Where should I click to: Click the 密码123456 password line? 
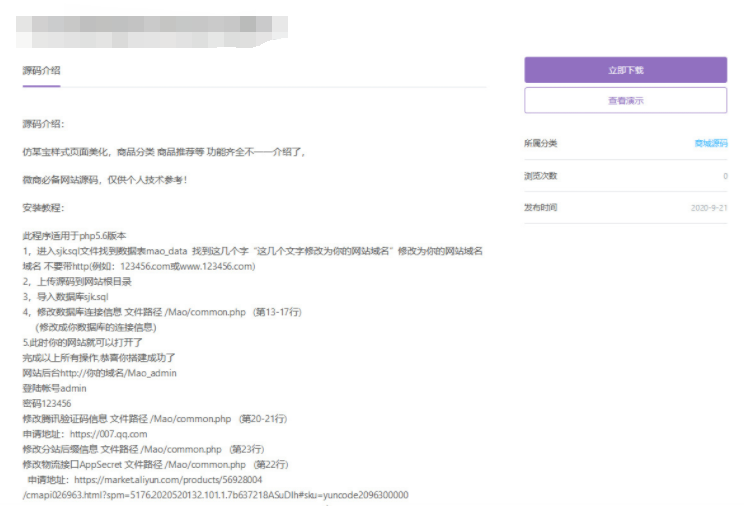tap(47, 403)
